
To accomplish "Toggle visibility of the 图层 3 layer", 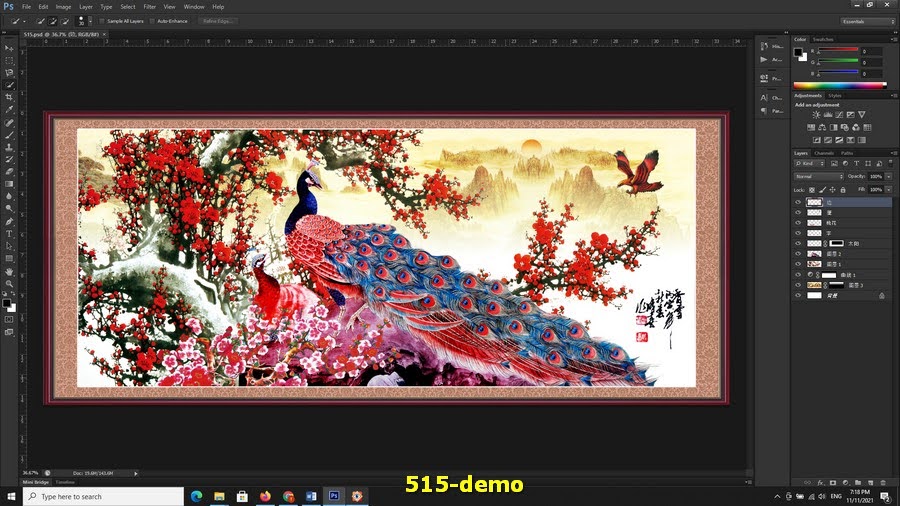I will point(798,285).
